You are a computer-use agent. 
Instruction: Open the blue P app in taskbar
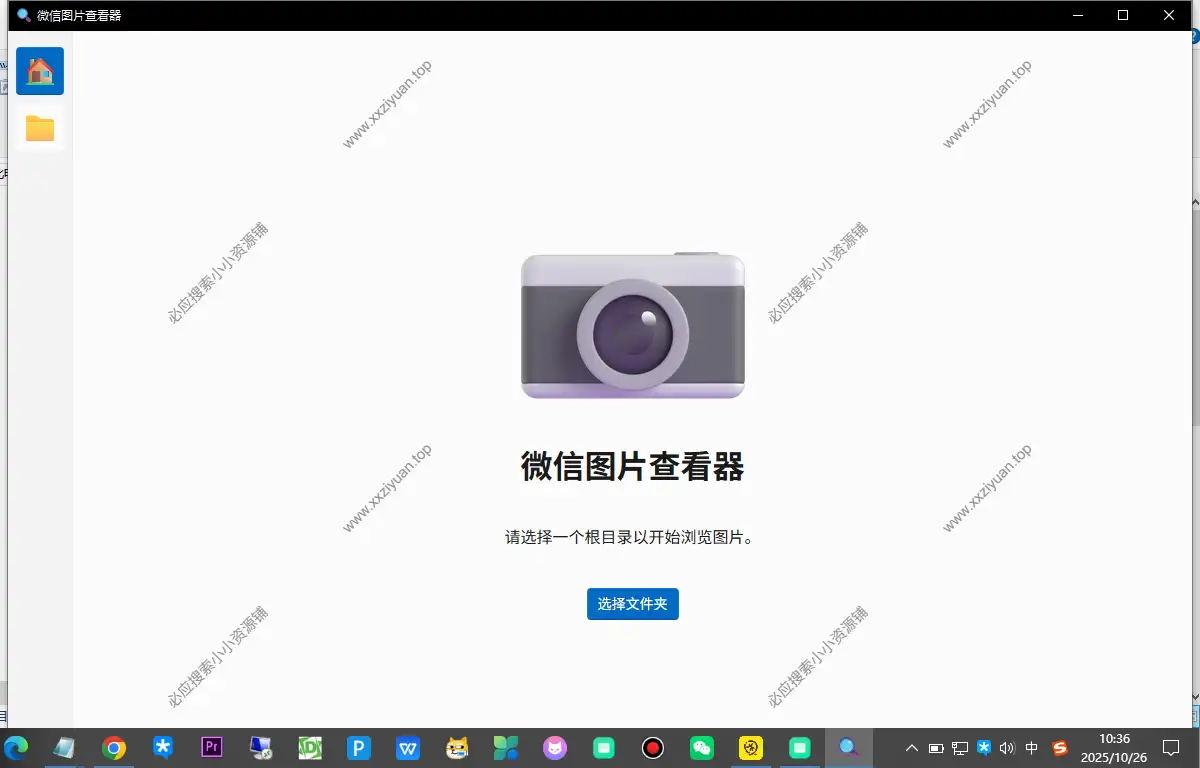click(x=359, y=748)
